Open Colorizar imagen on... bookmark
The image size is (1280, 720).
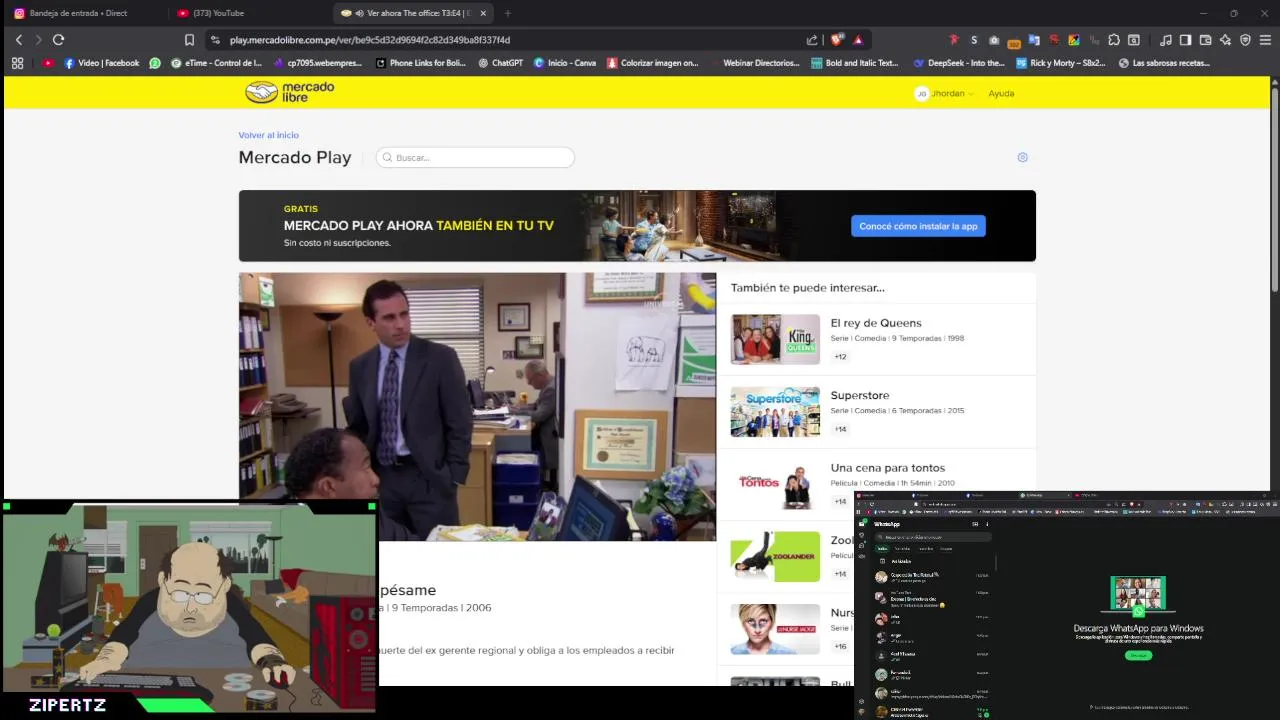[652, 63]
